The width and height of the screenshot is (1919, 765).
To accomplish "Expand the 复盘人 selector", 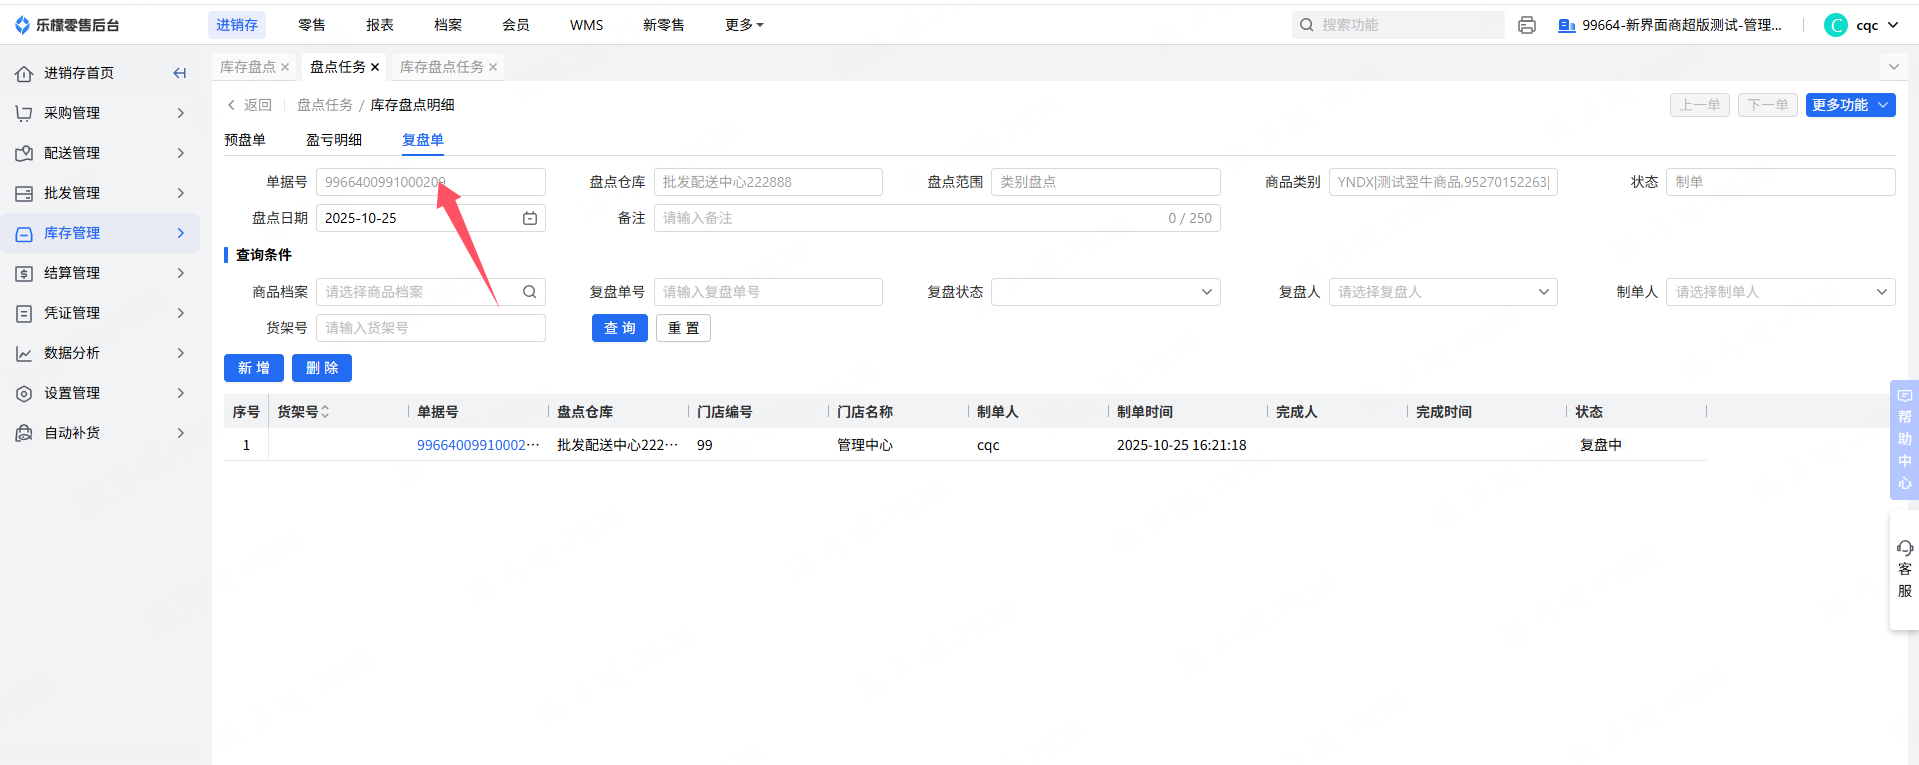I will [x=1442, y=292].
